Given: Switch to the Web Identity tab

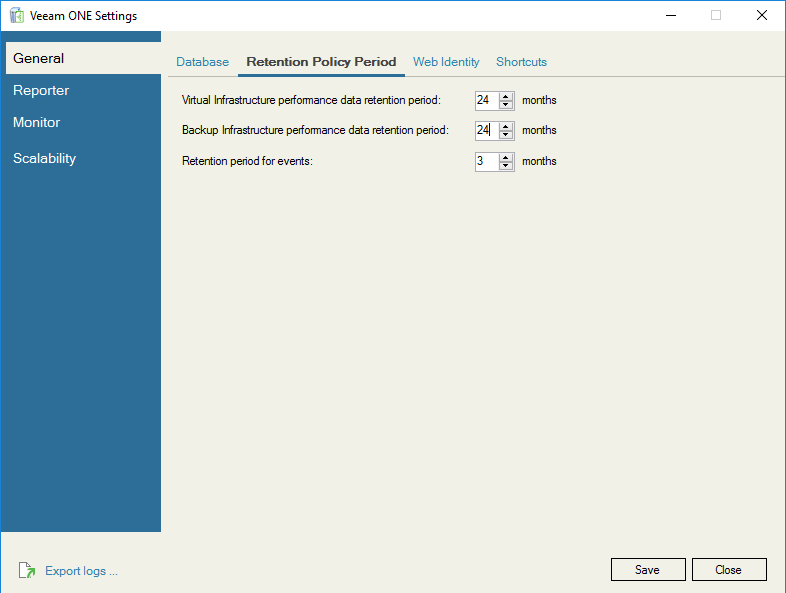Looking at the screenshot, I should click(x=446, y=62).
